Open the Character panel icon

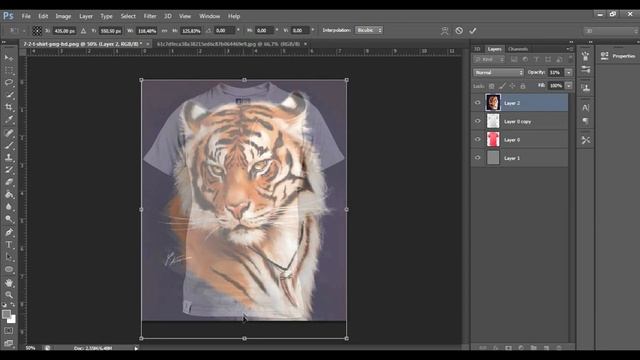point(585,108)
